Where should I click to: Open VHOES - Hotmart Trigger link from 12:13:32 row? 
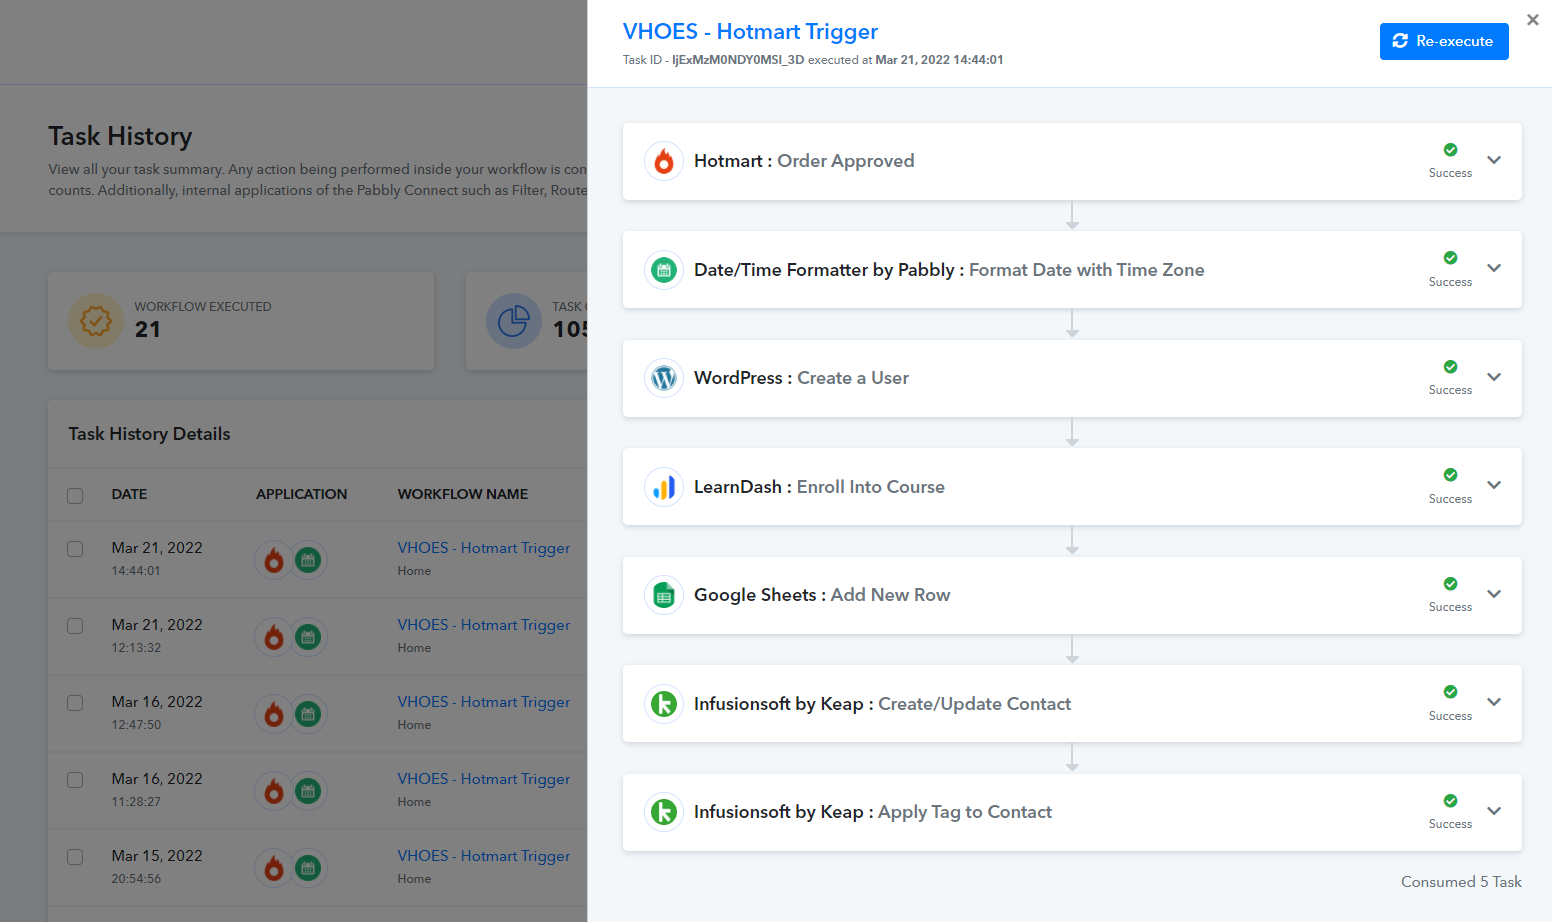pos(484,625)
